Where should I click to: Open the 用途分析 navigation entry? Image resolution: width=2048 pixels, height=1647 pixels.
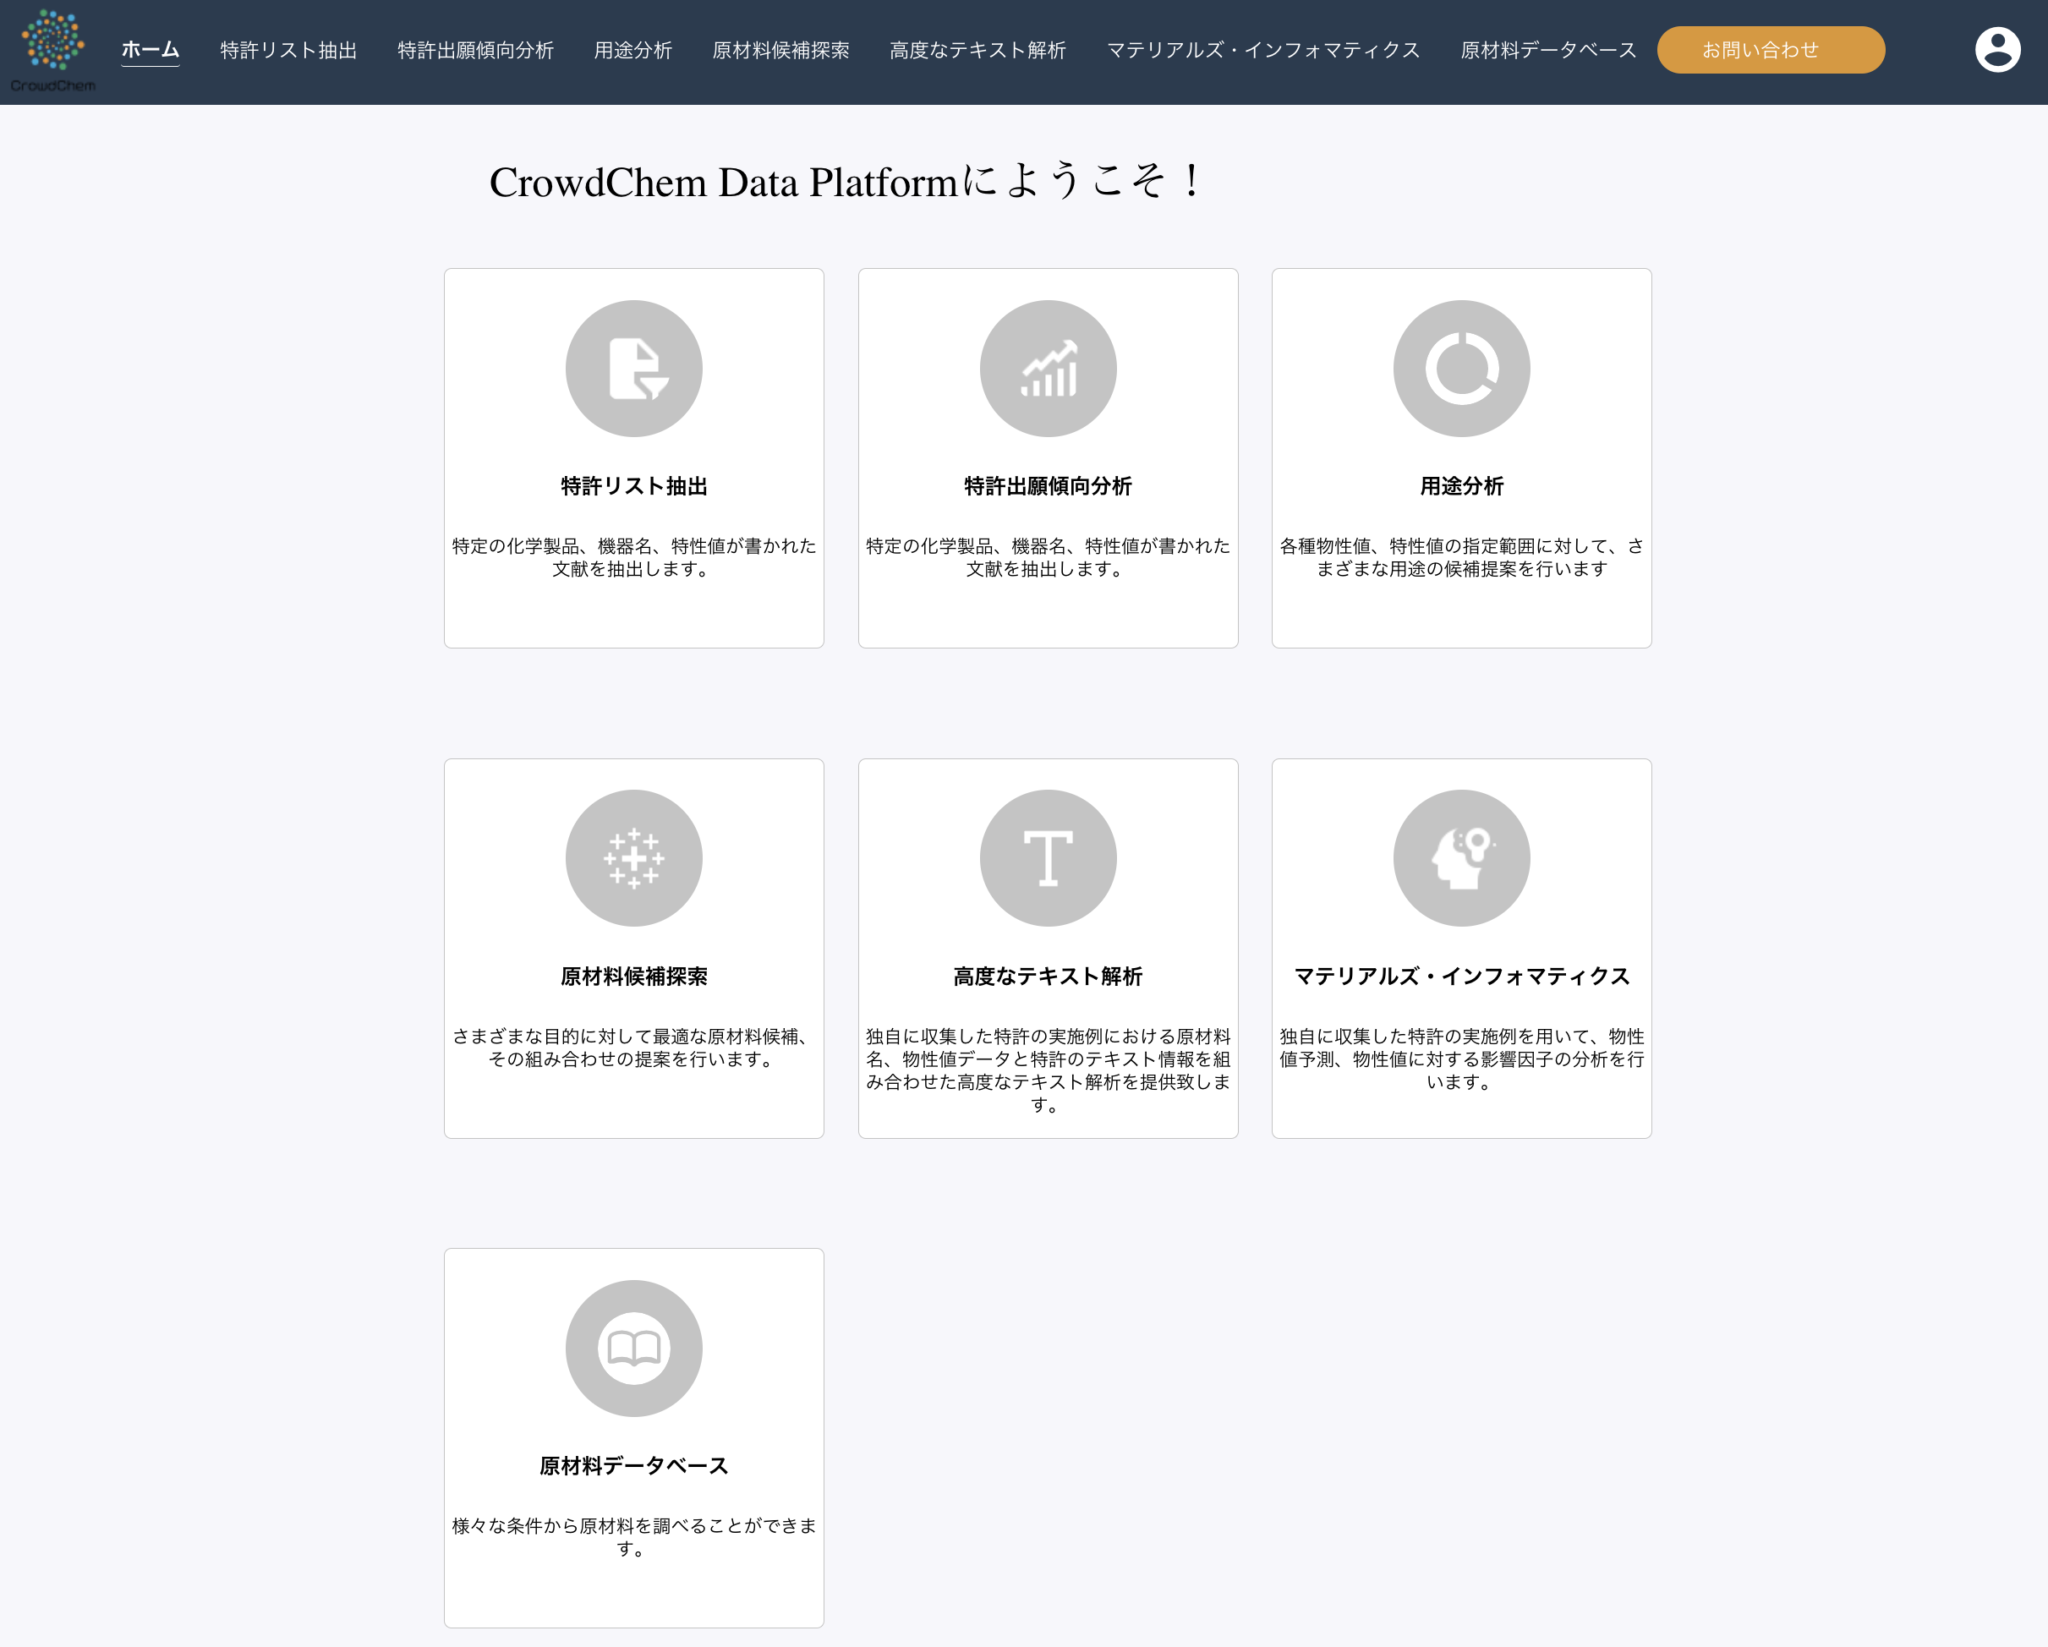[633, 50]
